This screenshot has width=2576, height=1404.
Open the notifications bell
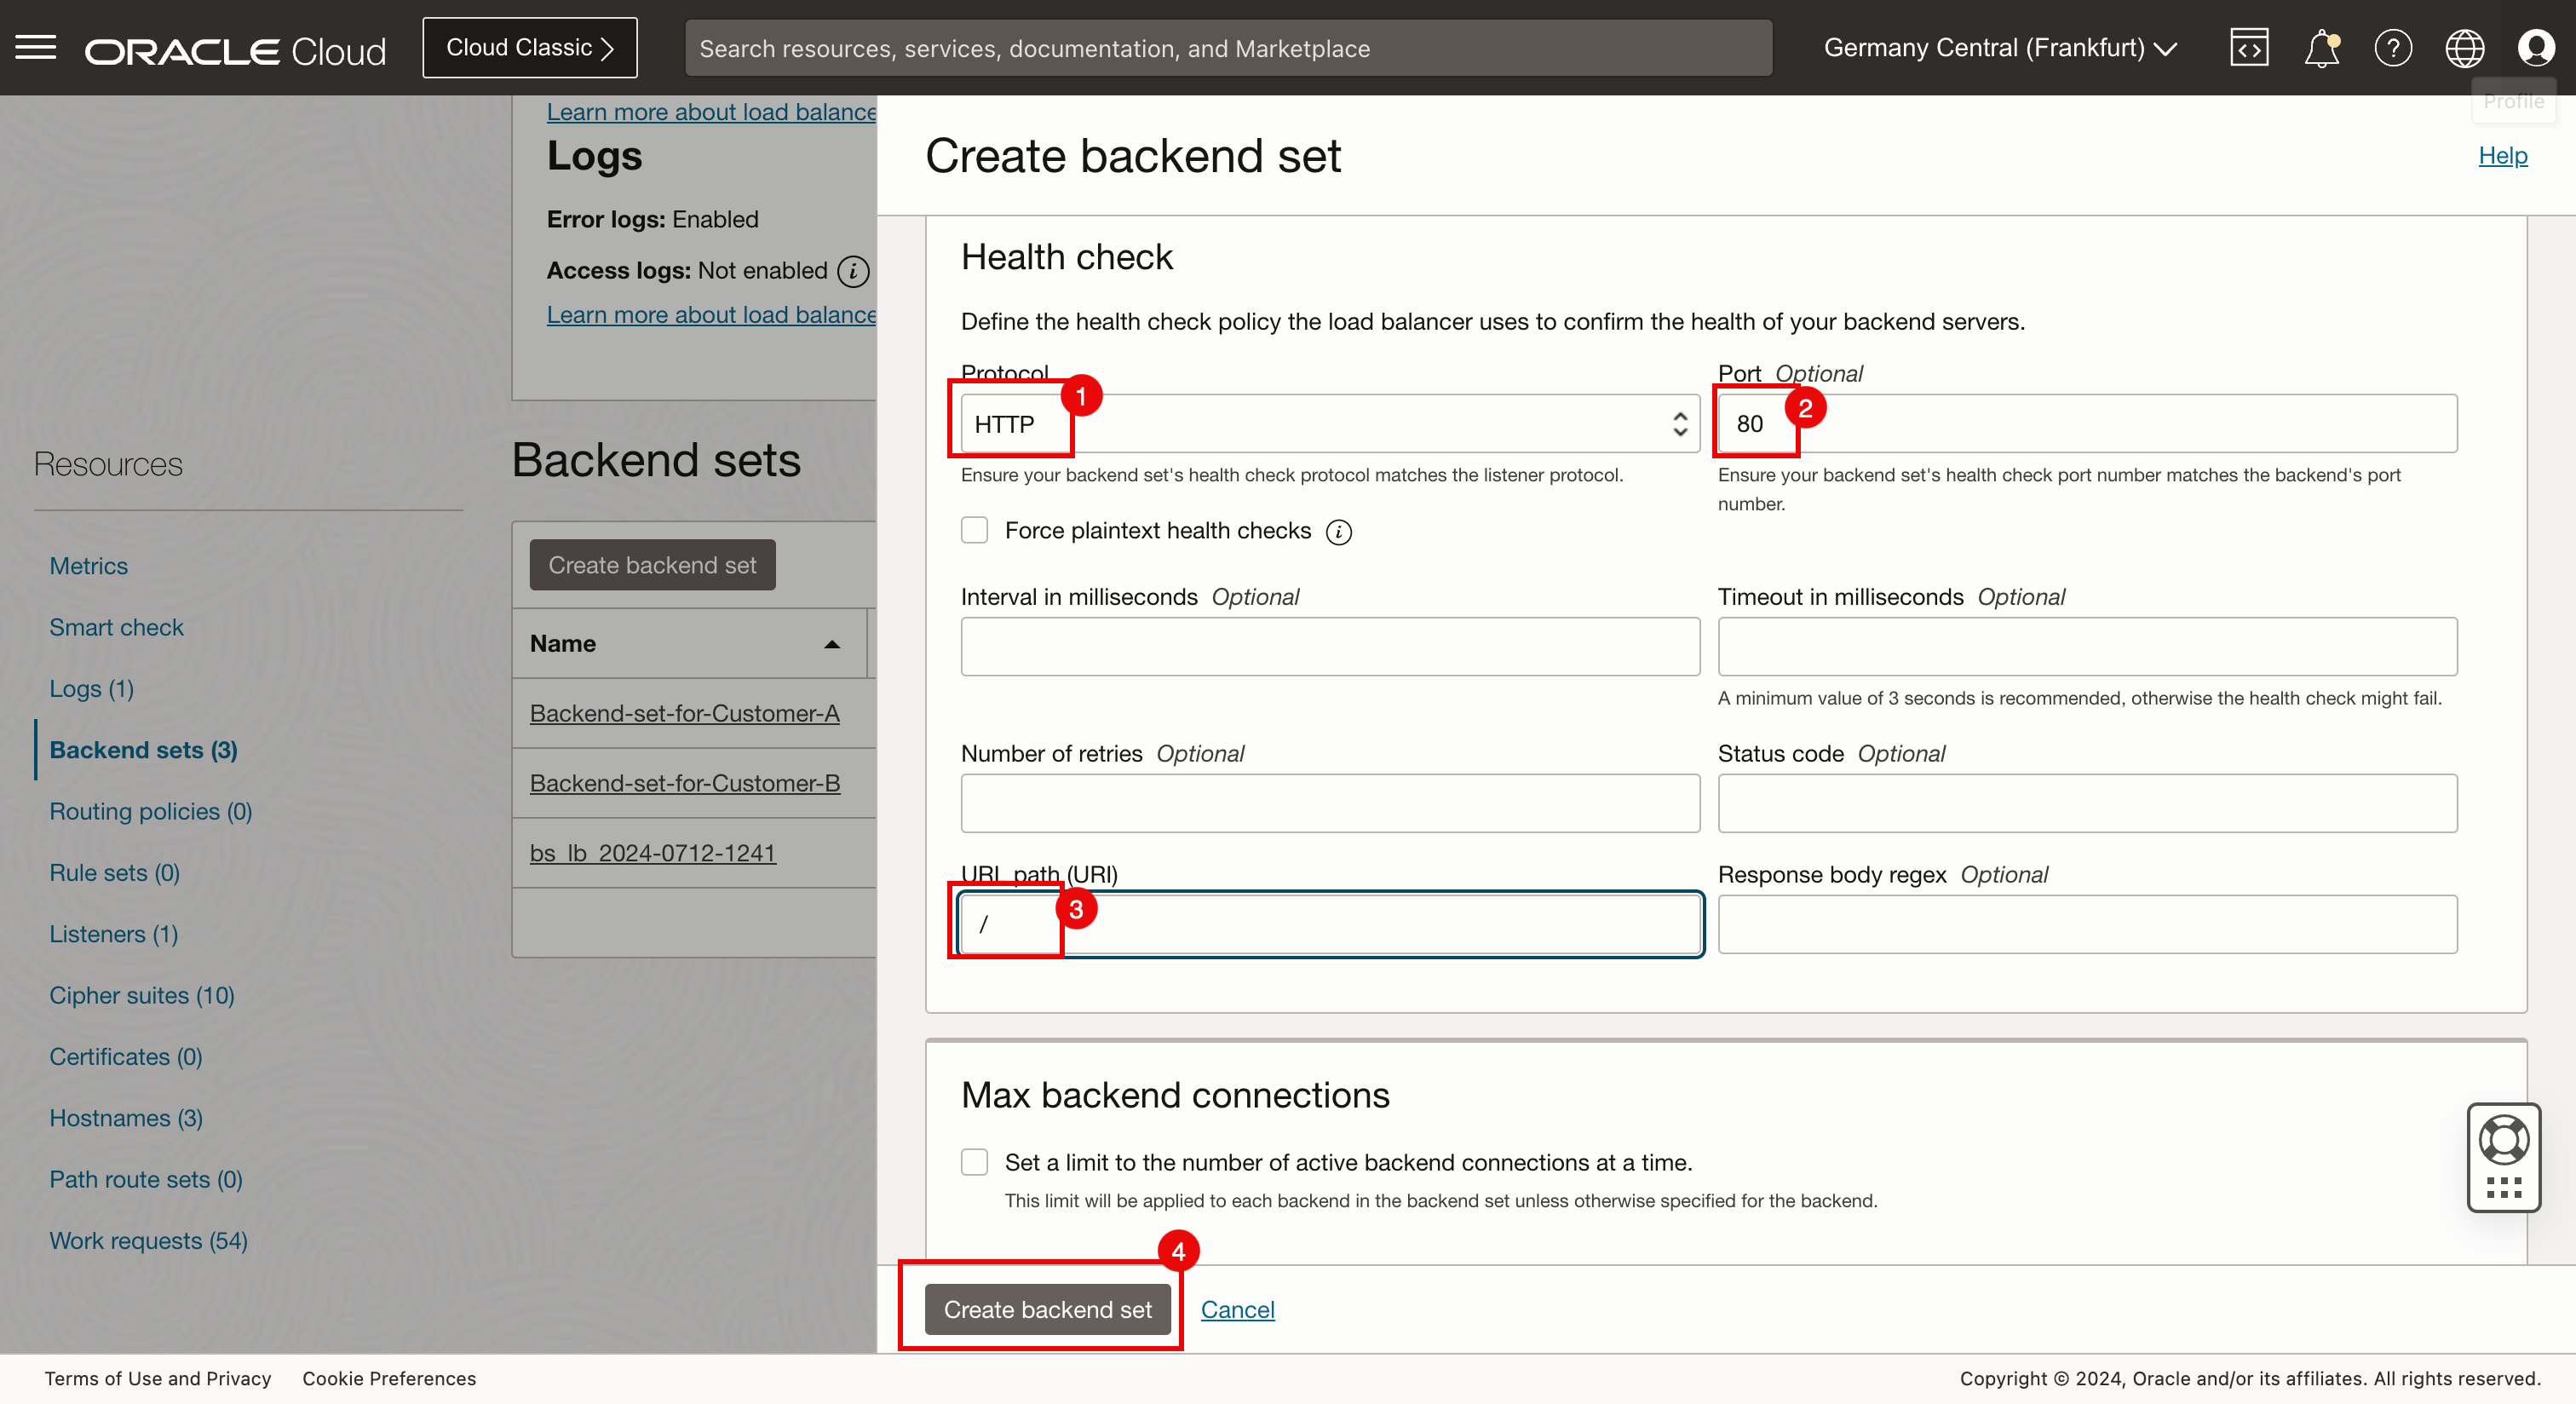tap(2321, 47)
